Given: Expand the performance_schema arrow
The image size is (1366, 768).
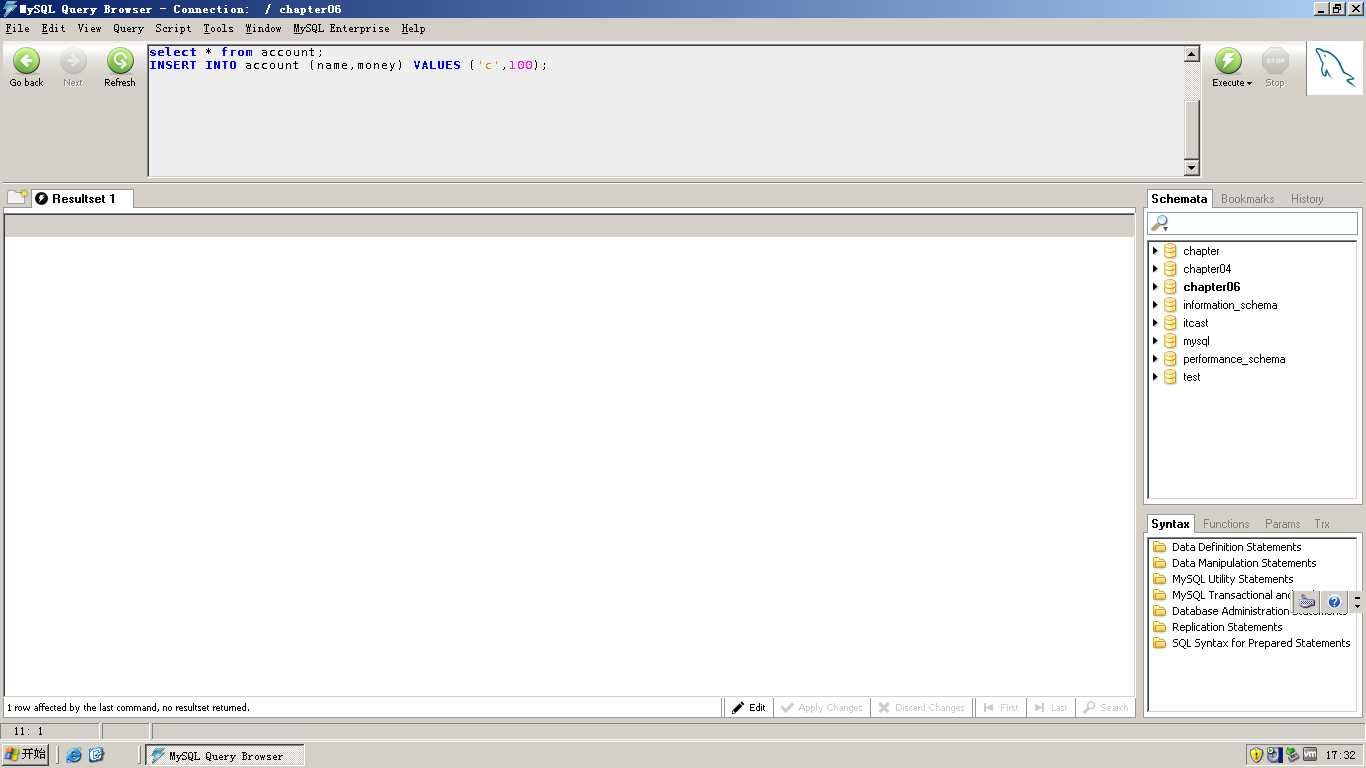Looking at the screenshot, I should coord(1155,359).
